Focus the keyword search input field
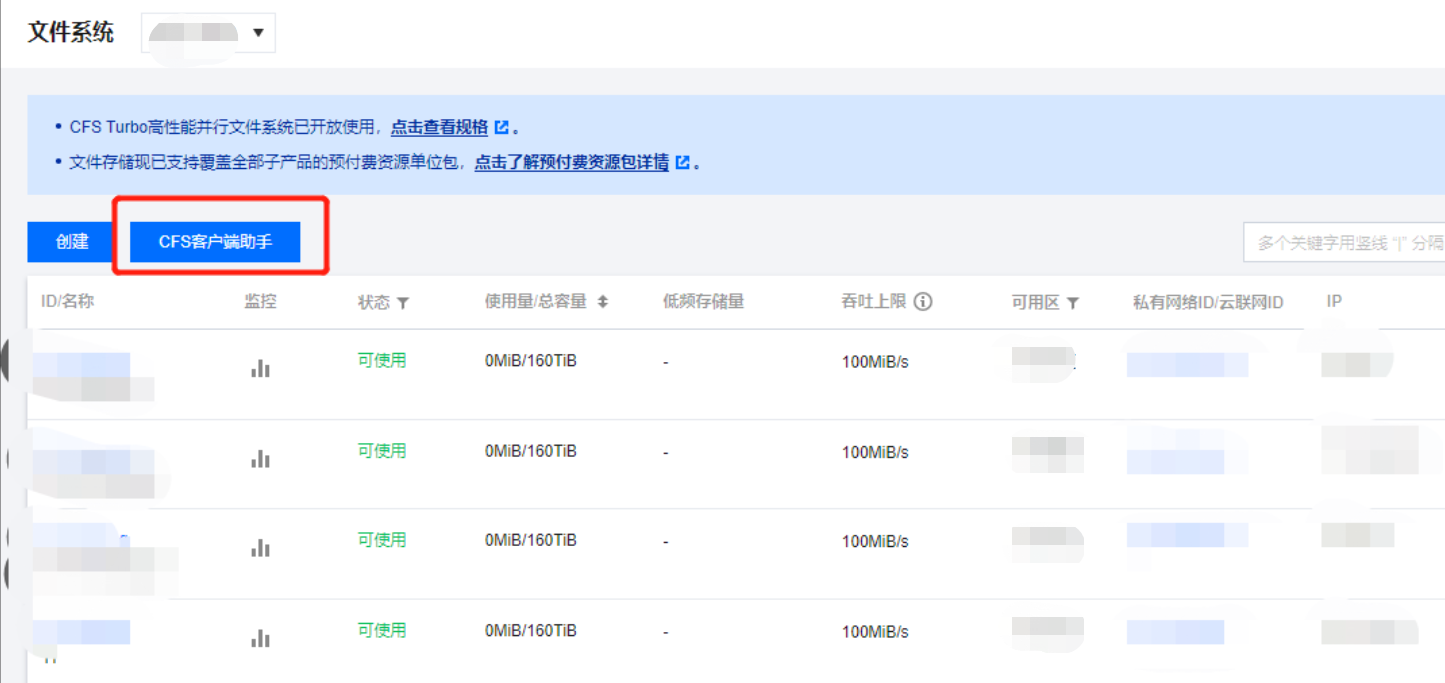The height and width of the screenshot is (683, 1445). coord(1344,242)
